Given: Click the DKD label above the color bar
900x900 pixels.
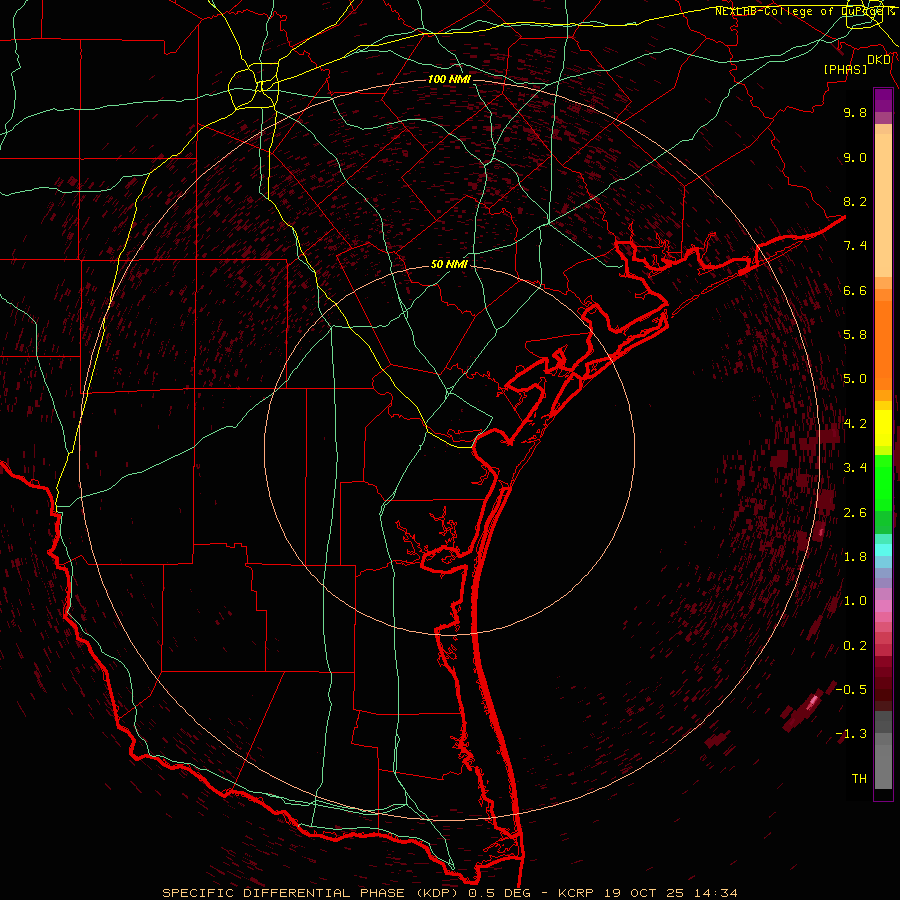Looking at the screenshot, I should (879, 60).
